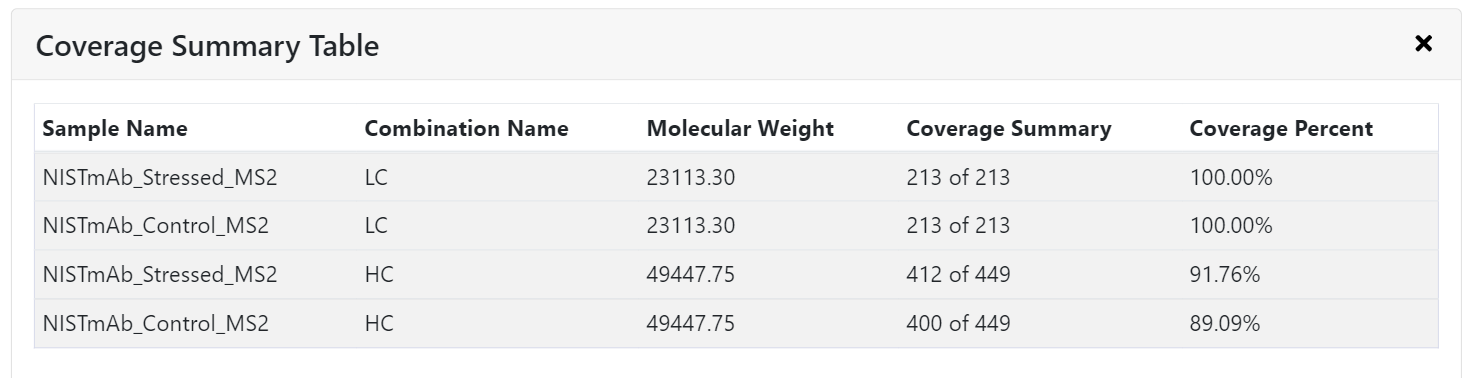Click the 89.09% coverage percent cell

[x=1225, y=324]
